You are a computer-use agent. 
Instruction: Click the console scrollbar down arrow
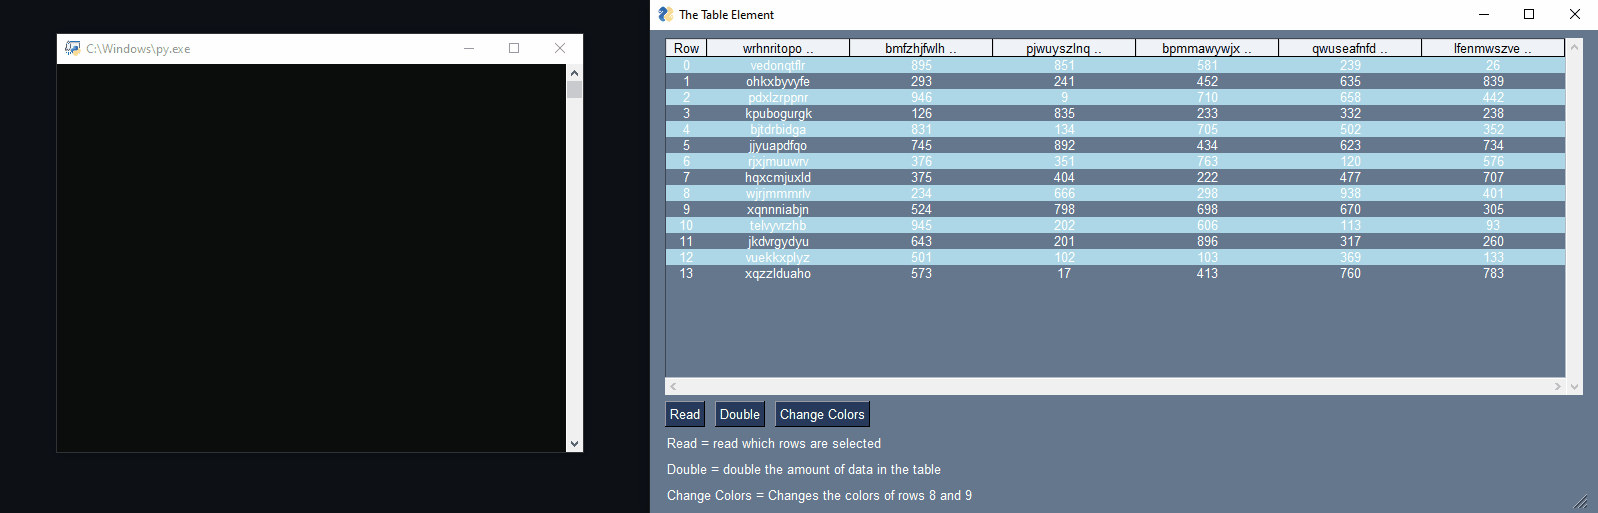click(x=574, y=443)
